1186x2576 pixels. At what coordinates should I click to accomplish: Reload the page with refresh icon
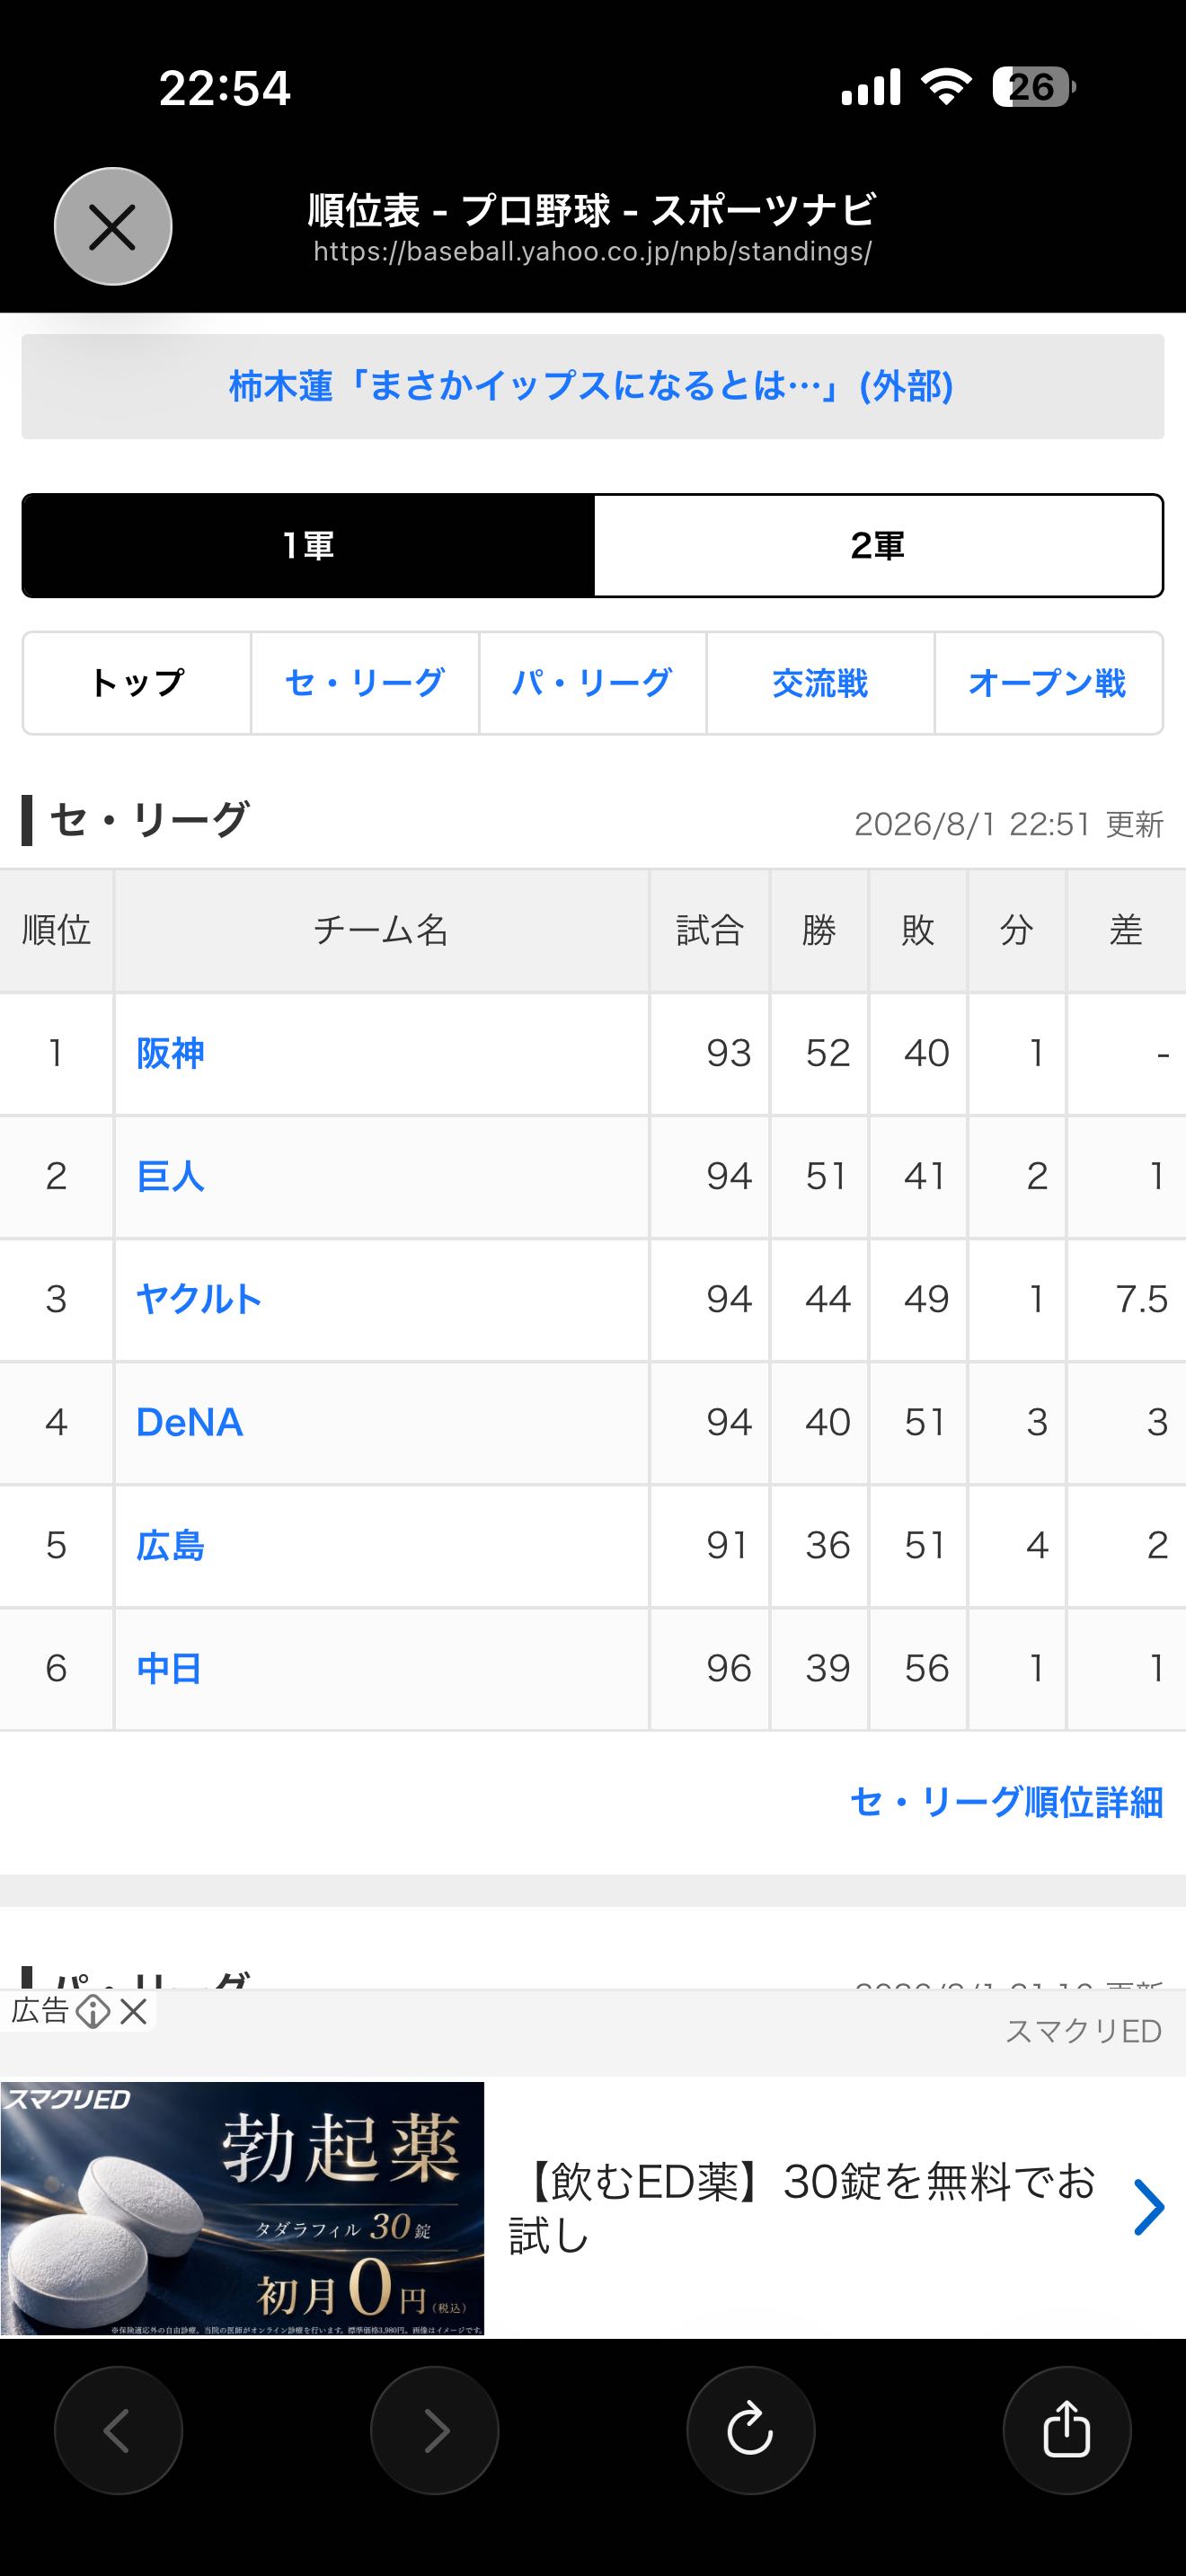click(751, 2430)
